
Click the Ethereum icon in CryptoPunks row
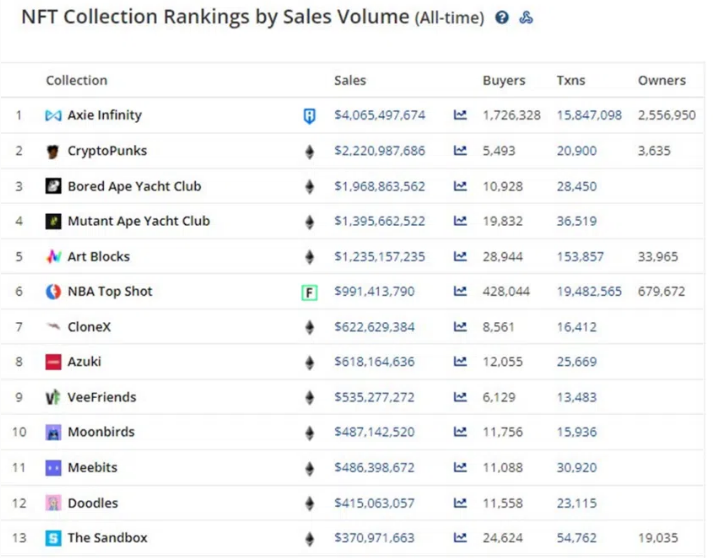coord(309,151)
